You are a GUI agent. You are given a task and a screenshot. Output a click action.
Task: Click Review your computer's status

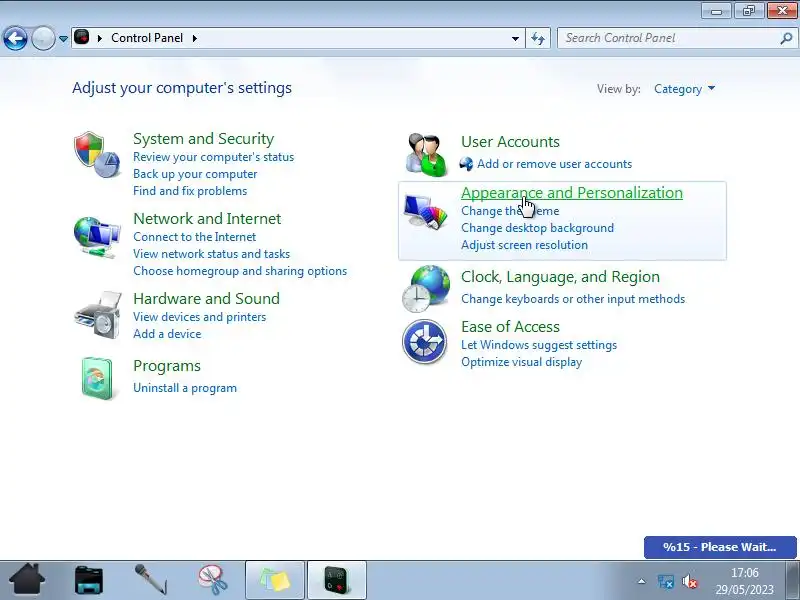coord(213,157)
